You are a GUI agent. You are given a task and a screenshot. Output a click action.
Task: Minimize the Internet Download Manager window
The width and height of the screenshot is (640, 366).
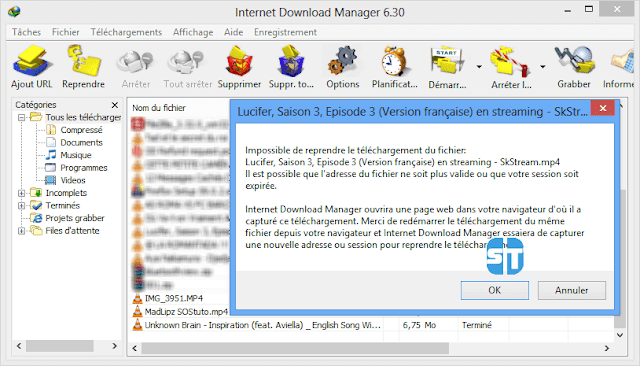(x=567, y=11)
